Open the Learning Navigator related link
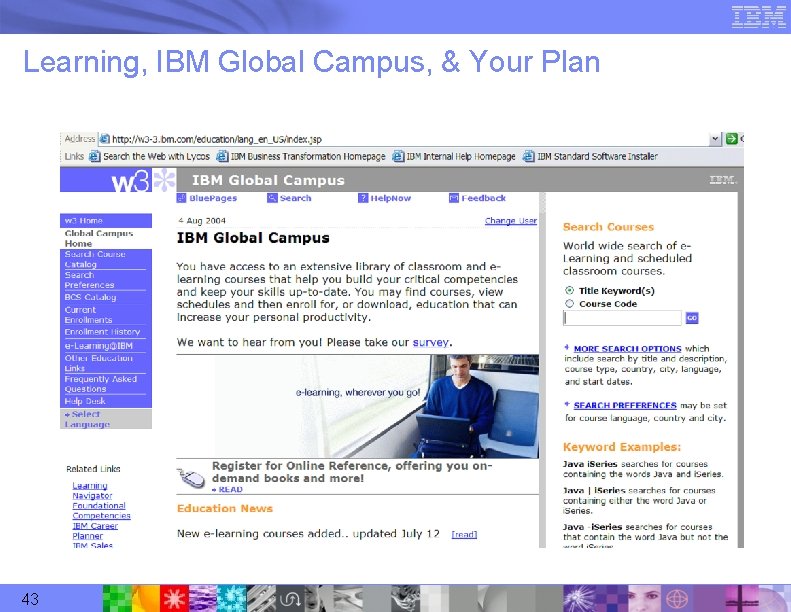This screenshot has width=791, height=612. pyautogui.click(x=92, y=491)
